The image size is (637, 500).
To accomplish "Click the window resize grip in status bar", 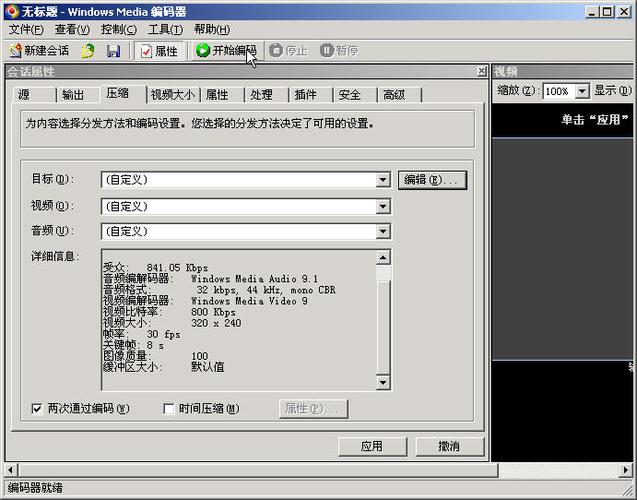I will (628, 490).
